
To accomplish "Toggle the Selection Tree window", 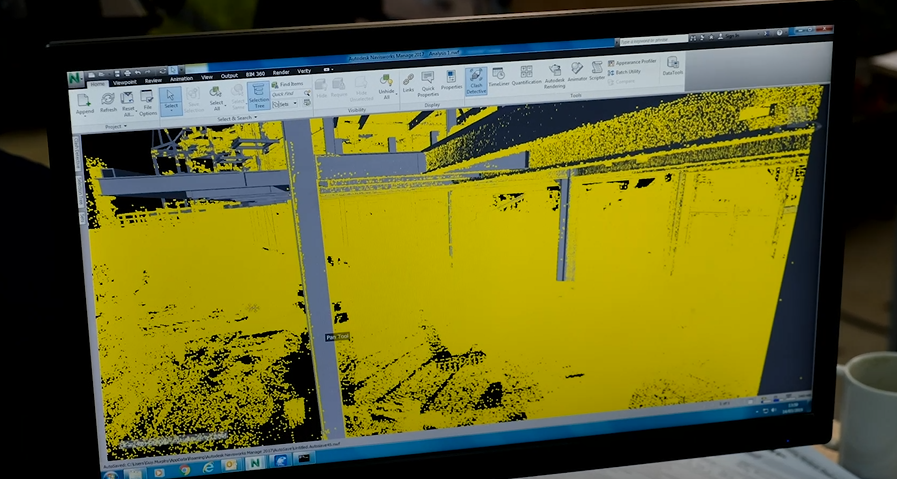I will 259,96.
